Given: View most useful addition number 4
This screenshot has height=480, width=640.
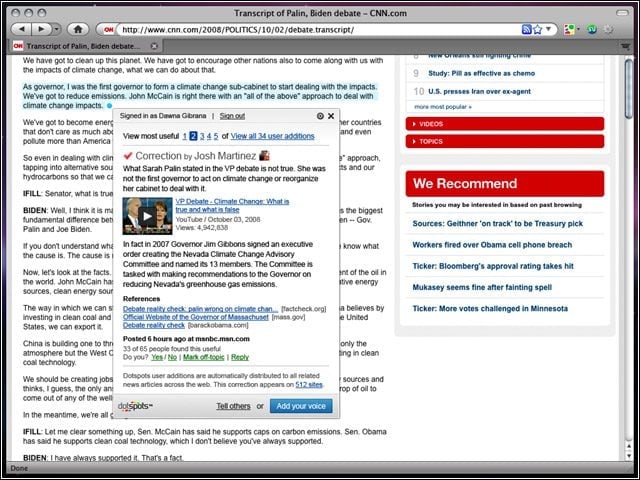Looking at the screenshot, I should 209,136.
